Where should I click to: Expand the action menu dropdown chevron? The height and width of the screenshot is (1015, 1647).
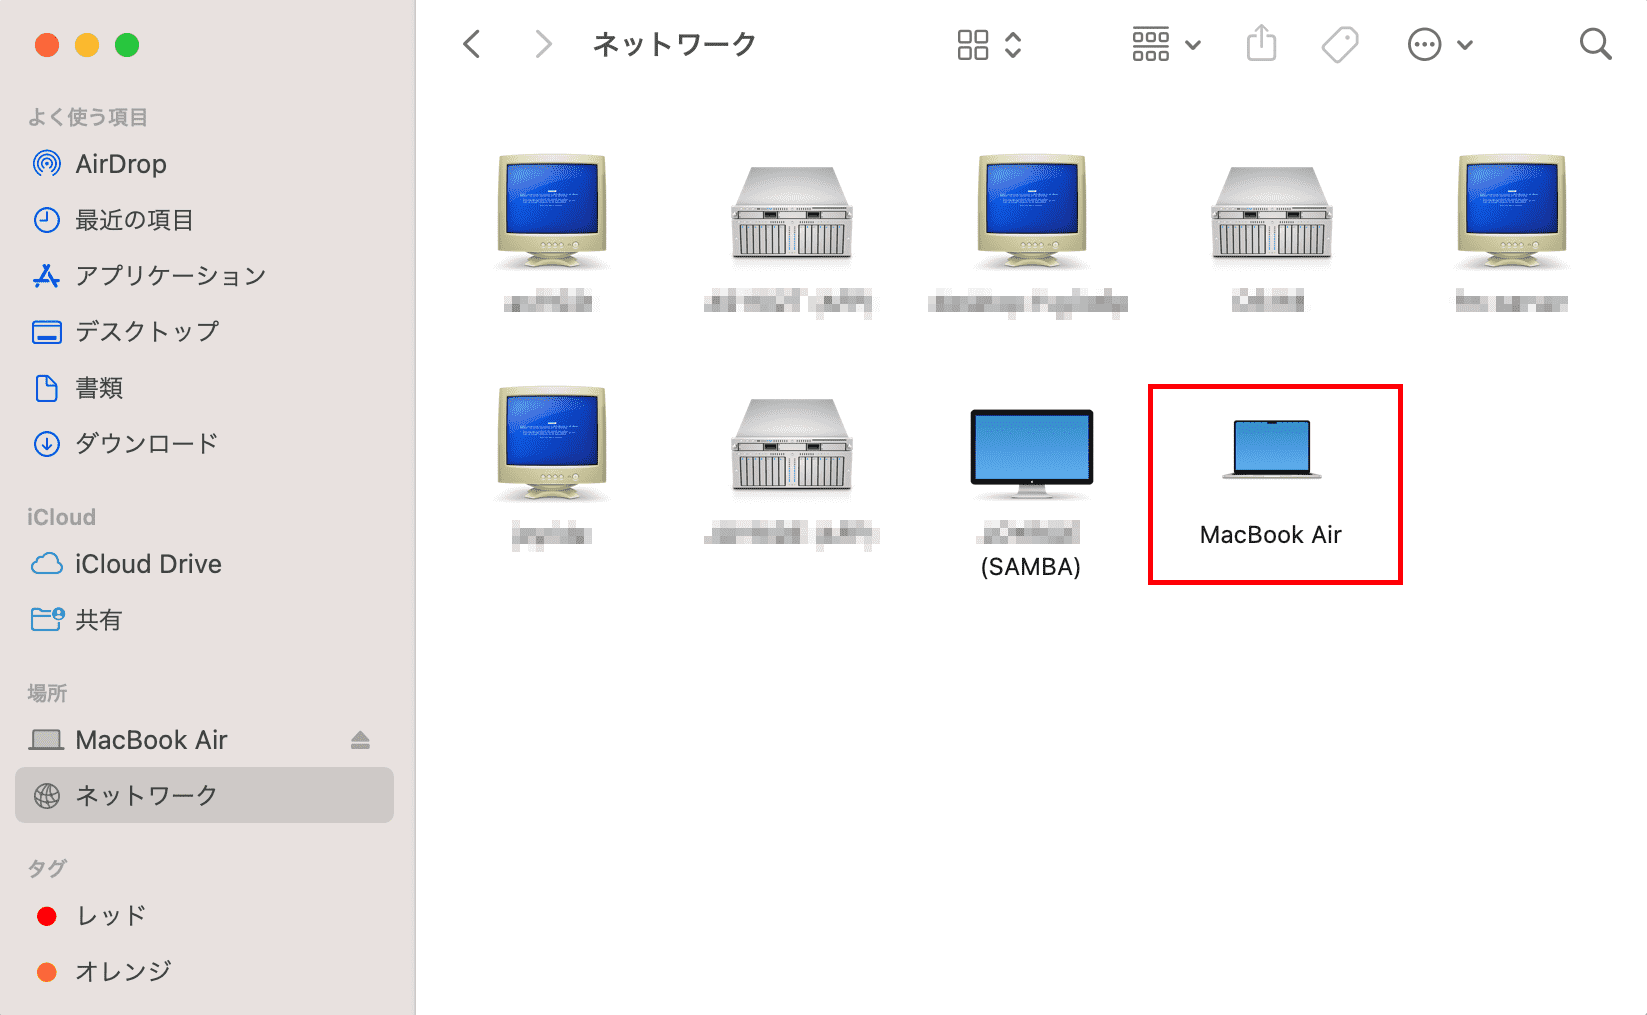tap(1465, 45)
